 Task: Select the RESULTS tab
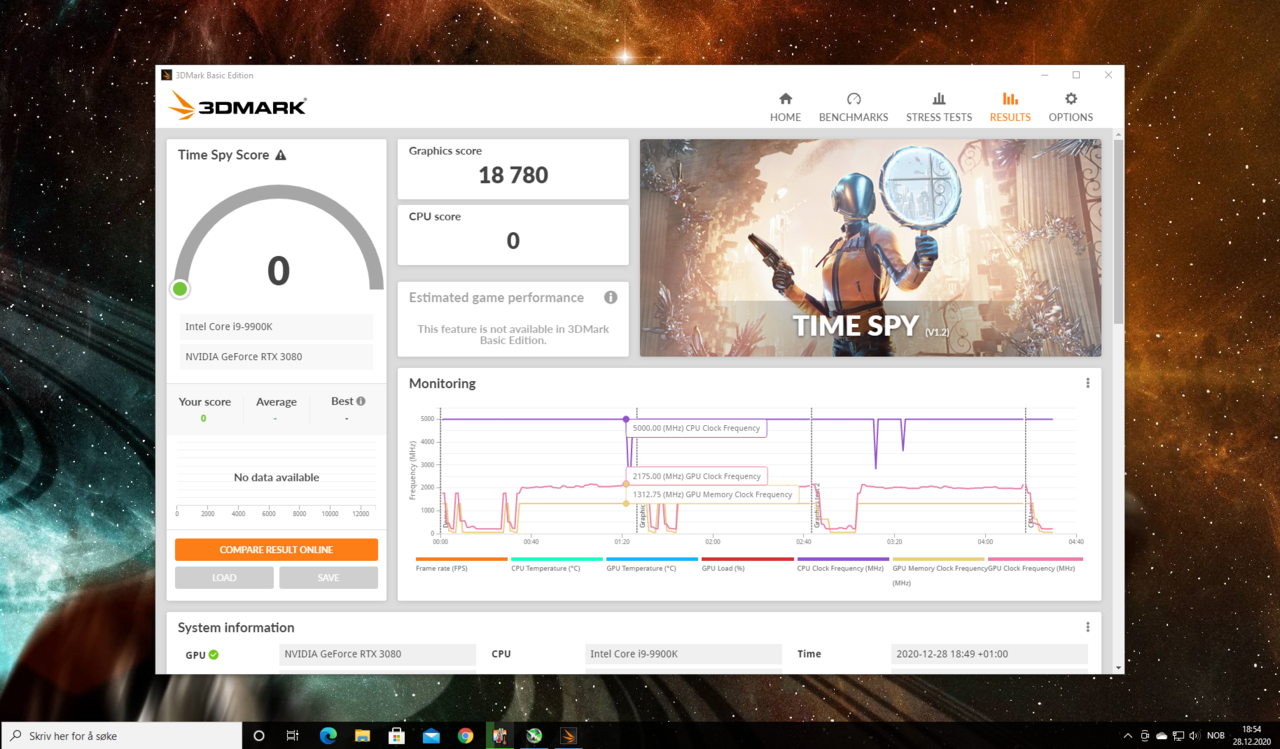(x=1010, y=107)
